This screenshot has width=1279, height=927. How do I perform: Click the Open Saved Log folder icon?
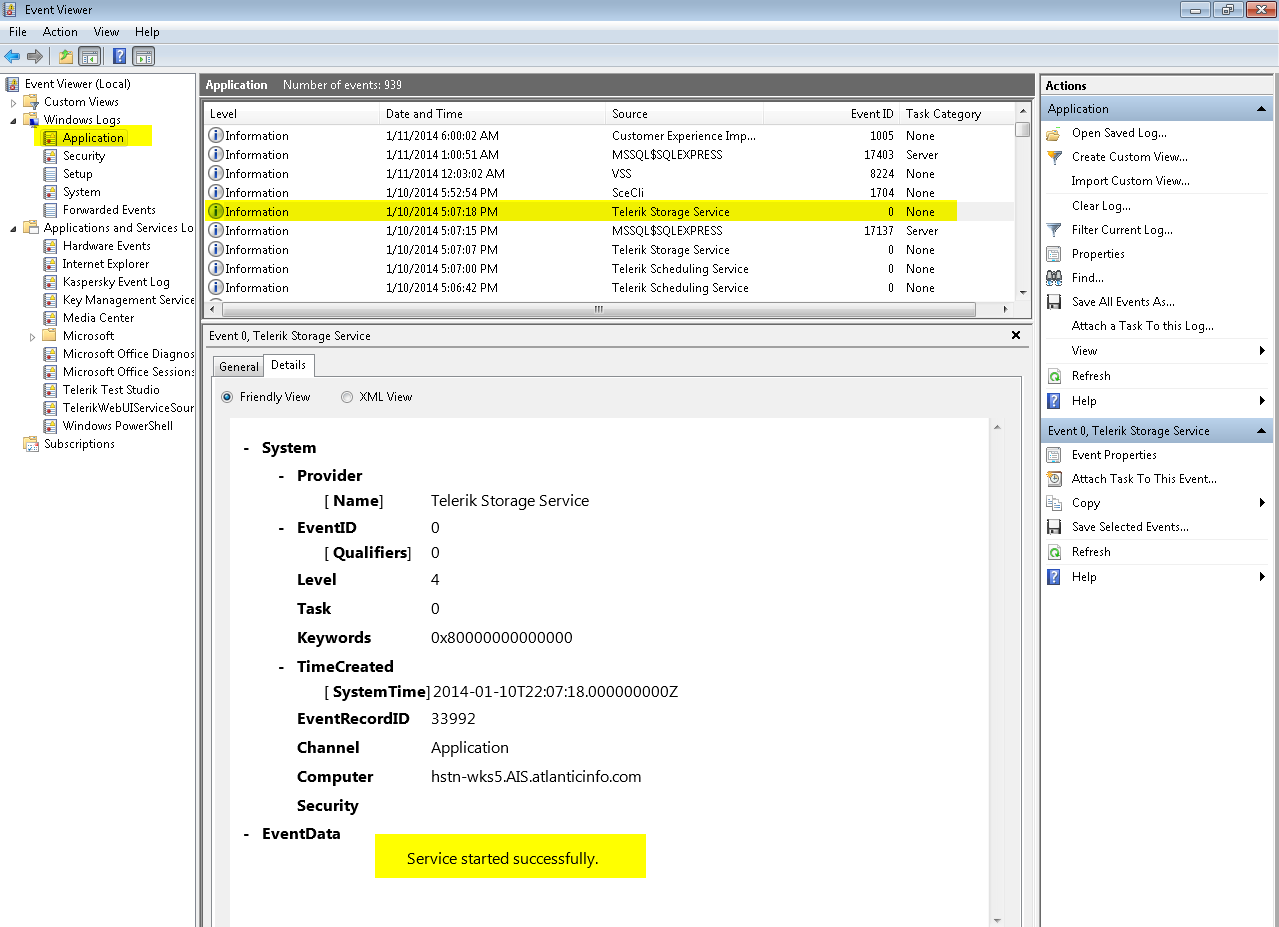click(x=1054, y=134)
